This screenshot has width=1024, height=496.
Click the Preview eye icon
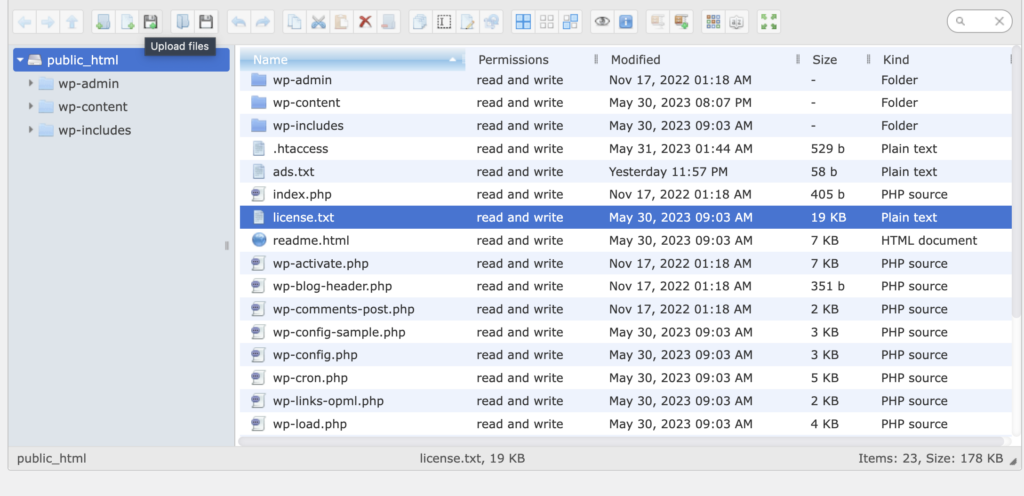pos(602,22)
